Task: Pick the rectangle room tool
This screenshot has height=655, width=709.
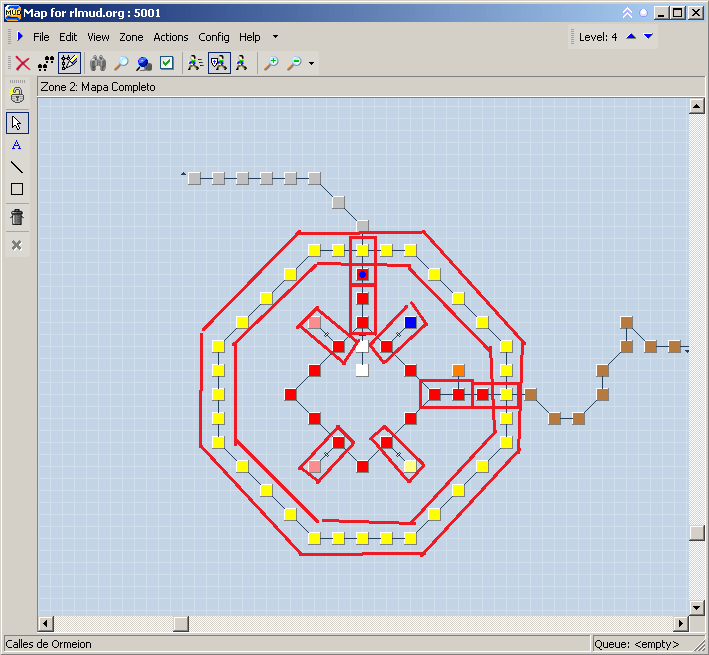Action: pos(17,189)
